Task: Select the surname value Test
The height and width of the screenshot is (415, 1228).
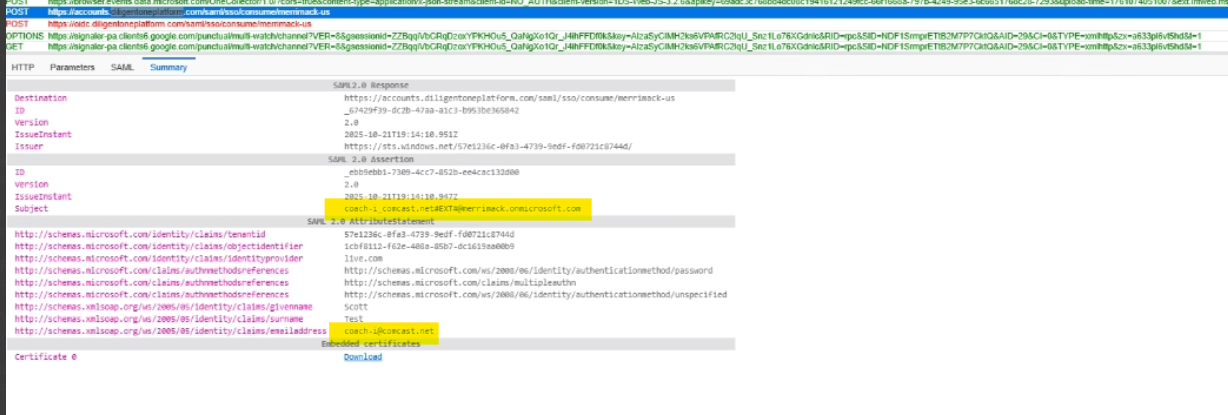Action: (x=354, y=318)
